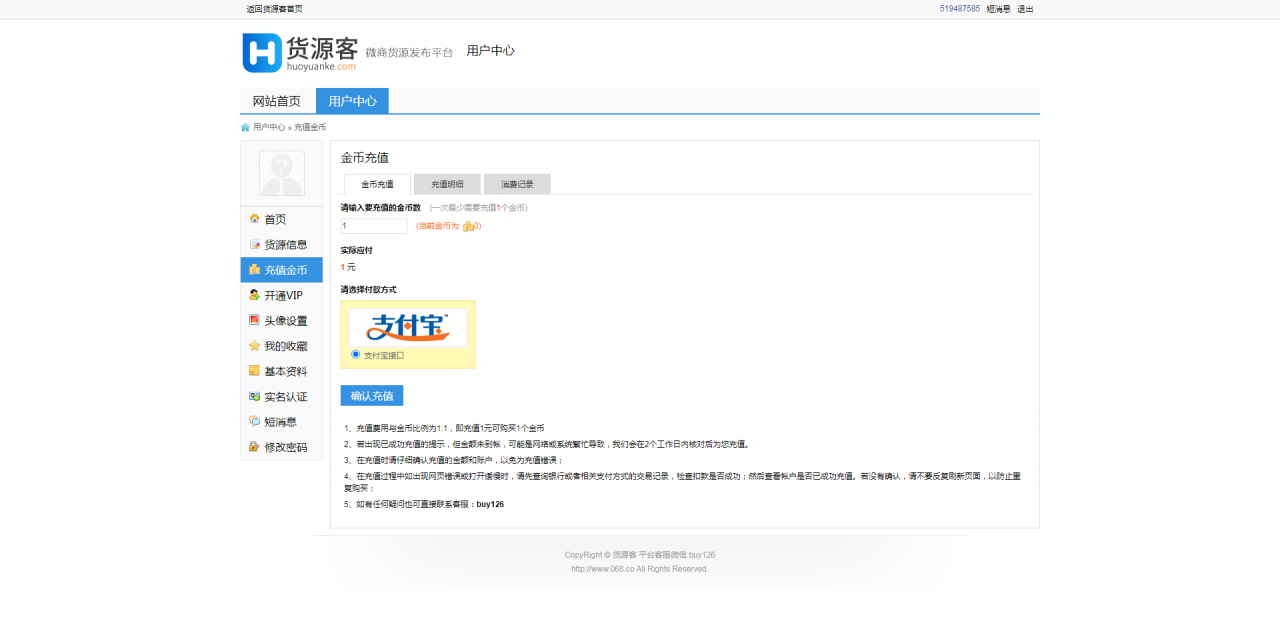Open 短消息 messages from sidebar
The height and width of the screenshot is (637, 1280).
pyautogui.click(x=272, y=420)
